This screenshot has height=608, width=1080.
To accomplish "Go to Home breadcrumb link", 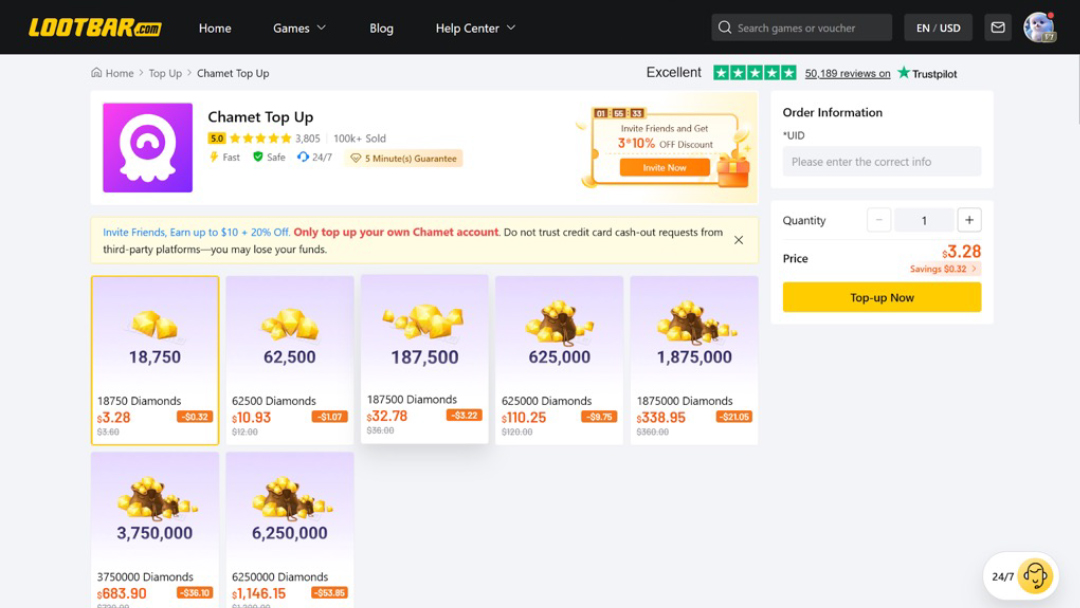I will click(119, 73).
